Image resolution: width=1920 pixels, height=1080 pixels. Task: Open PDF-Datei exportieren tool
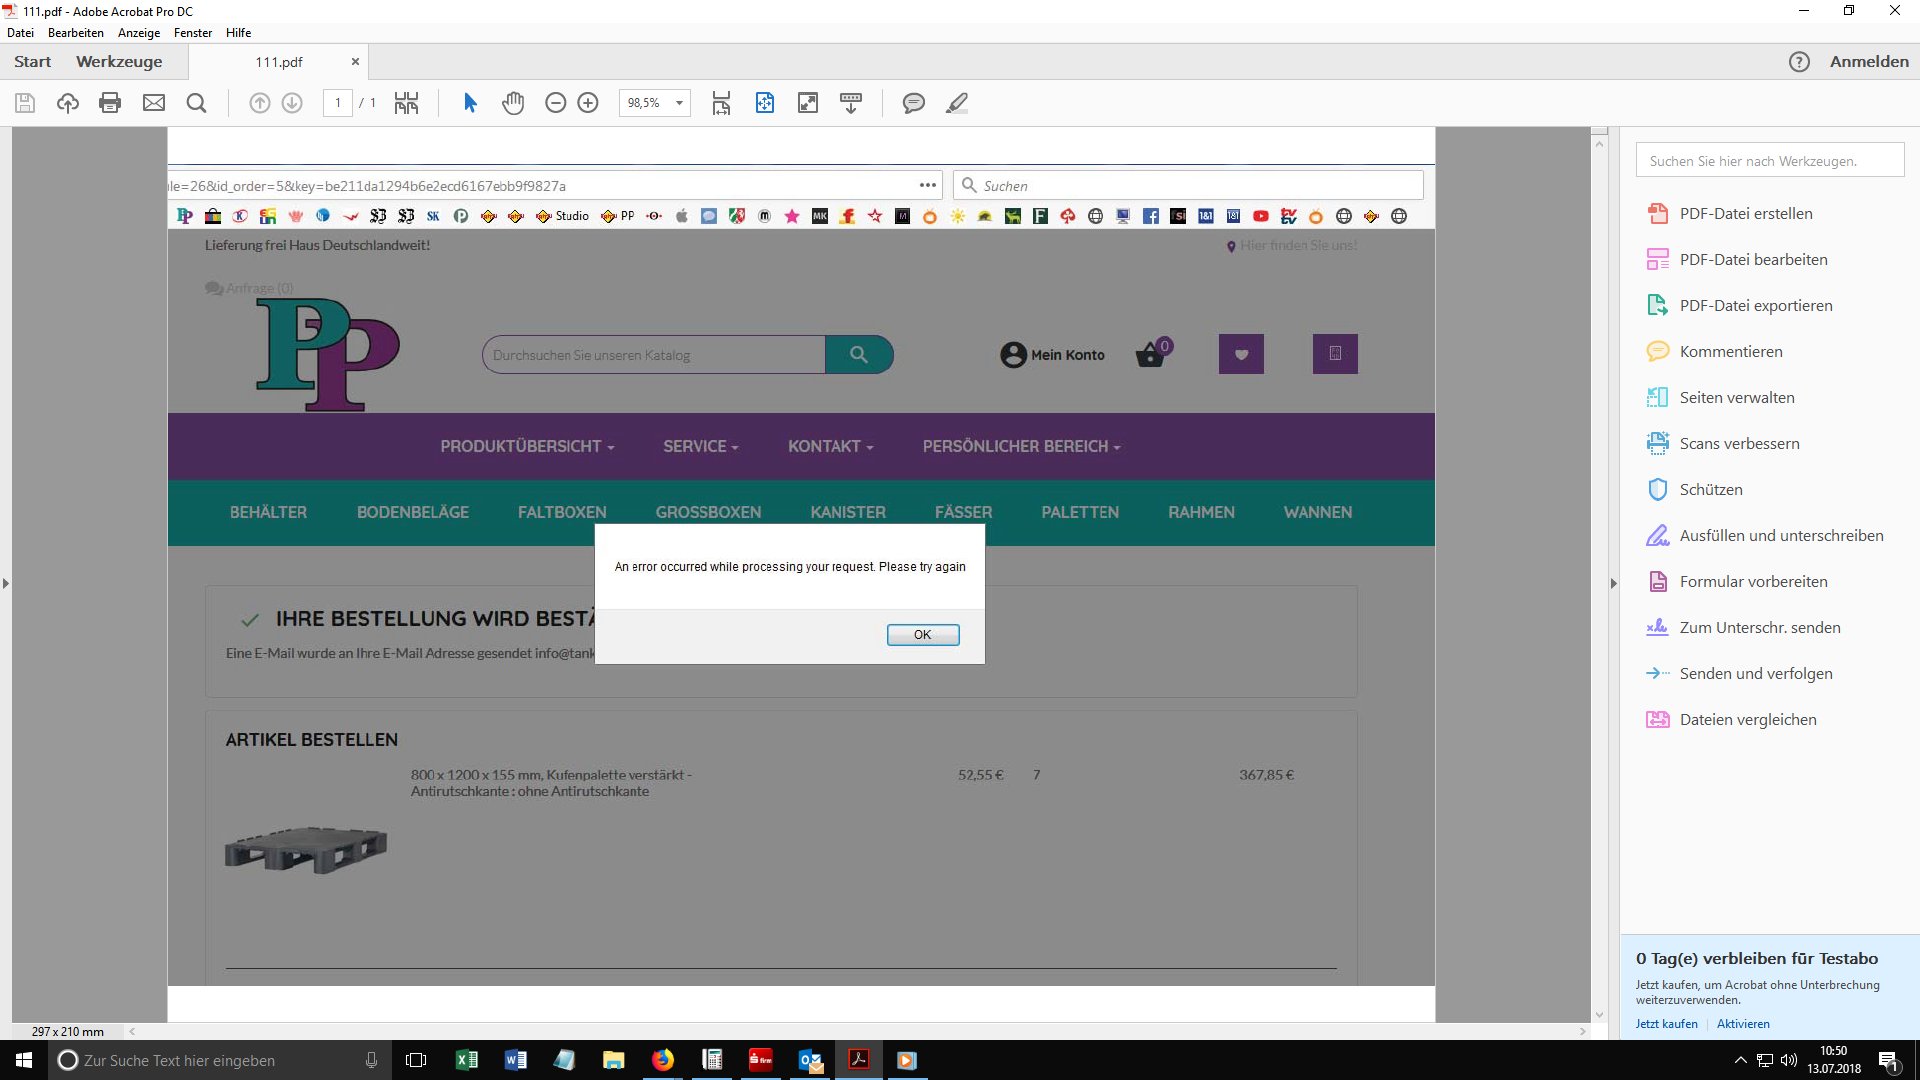point(1755,306)
